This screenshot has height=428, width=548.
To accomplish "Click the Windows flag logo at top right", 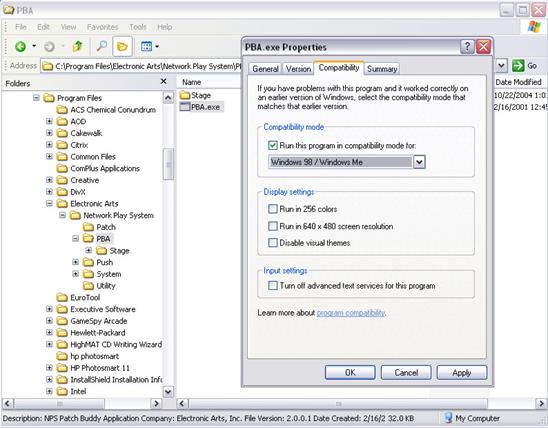I will [534, 27].
